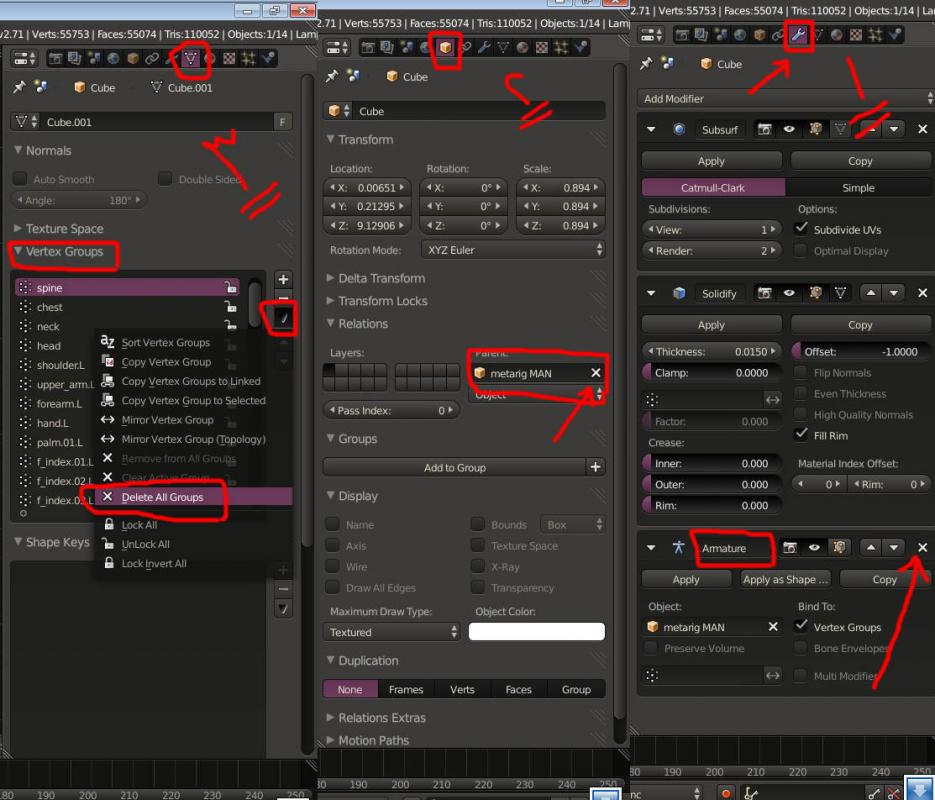Click Render camera tab in Cube.001 panel
Image resolution: width=935 pixels, height=800 pixels.
point(55,58)
